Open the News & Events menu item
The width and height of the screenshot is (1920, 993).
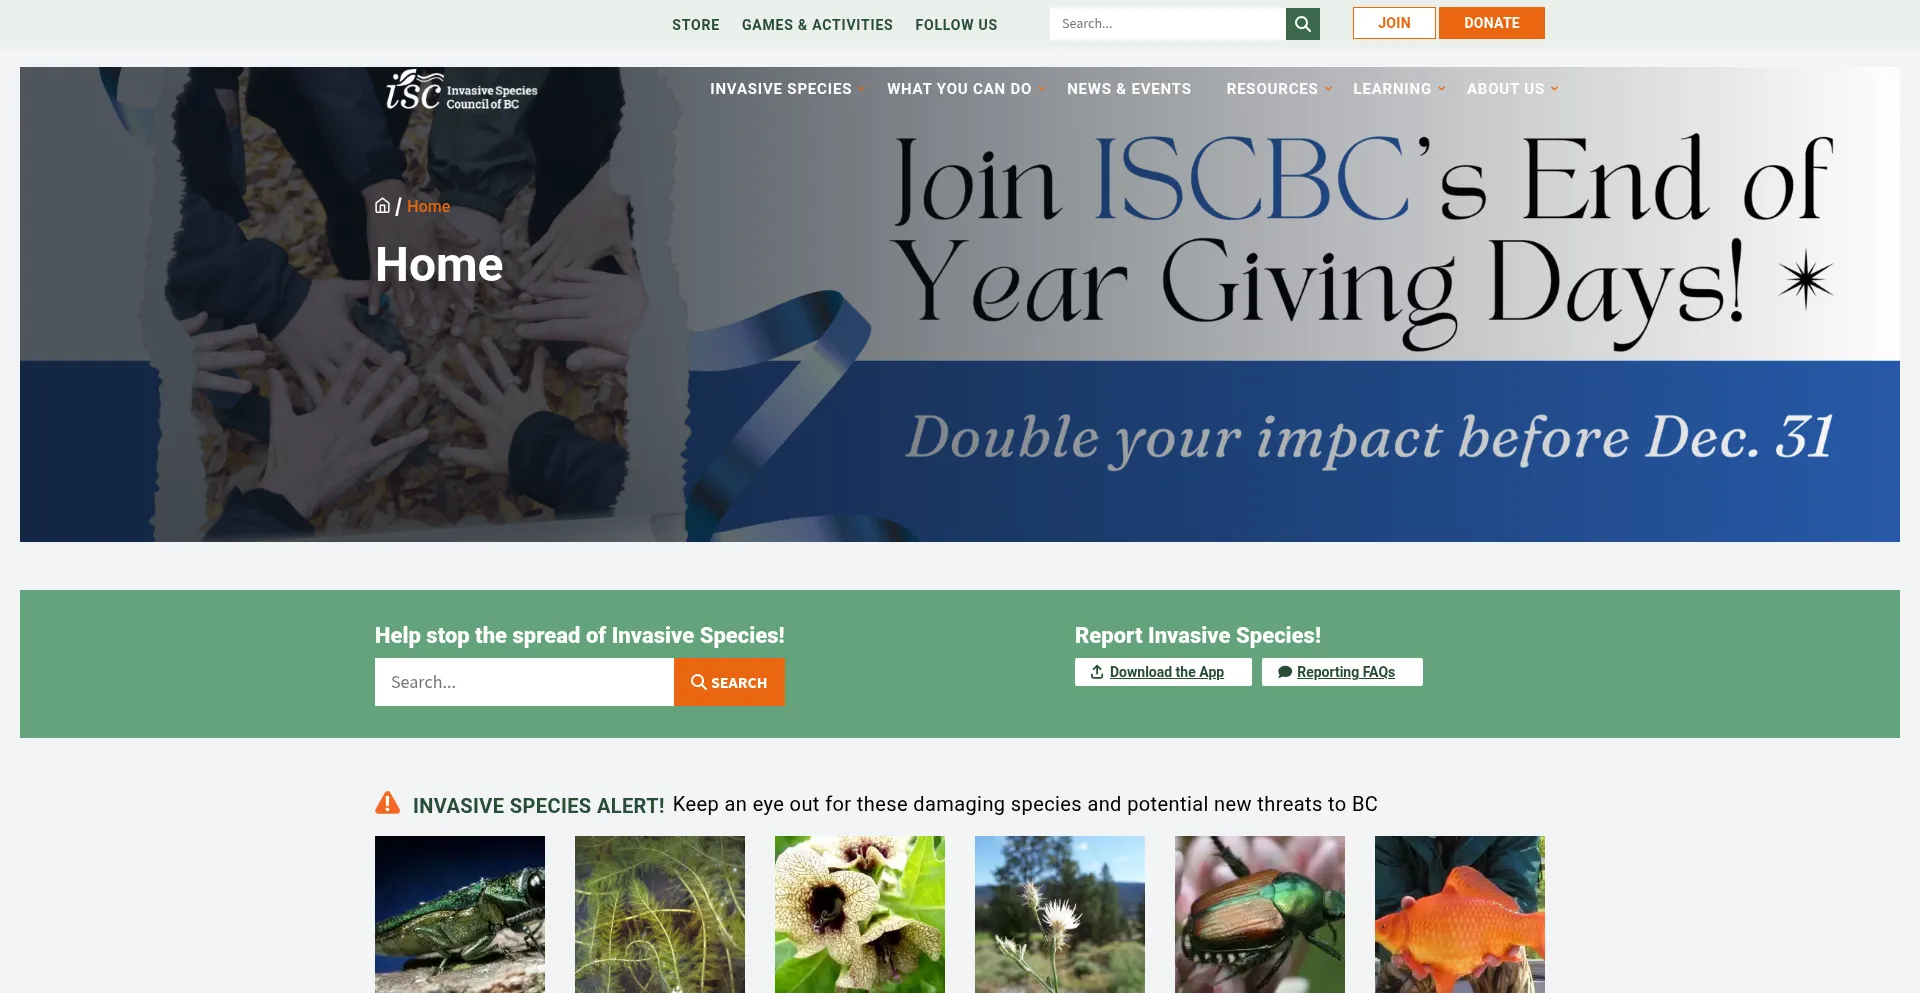pos(1129,89)
